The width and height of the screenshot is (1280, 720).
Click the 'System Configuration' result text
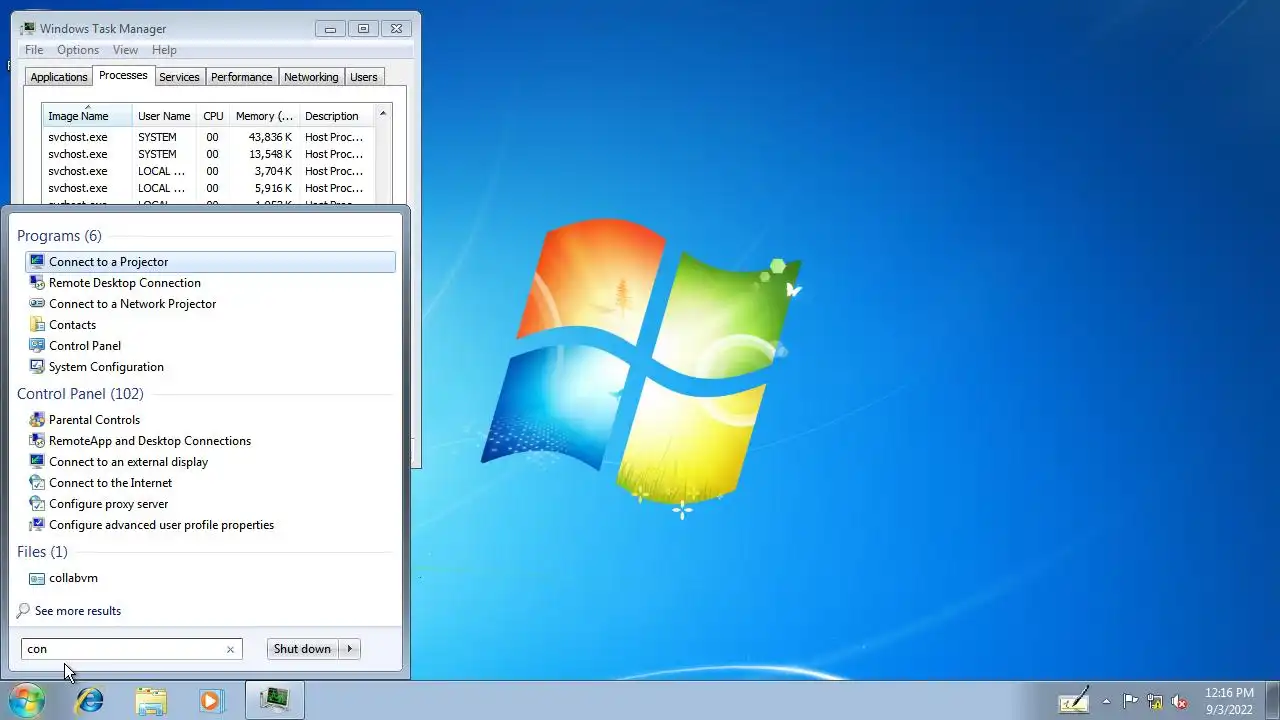(x=106, y=367)
